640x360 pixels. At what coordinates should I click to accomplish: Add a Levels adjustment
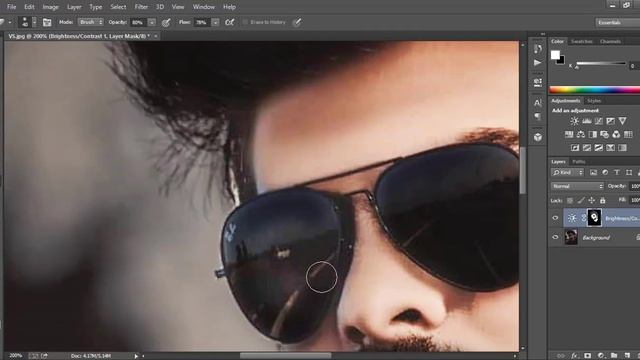click(x=587, y=121)
